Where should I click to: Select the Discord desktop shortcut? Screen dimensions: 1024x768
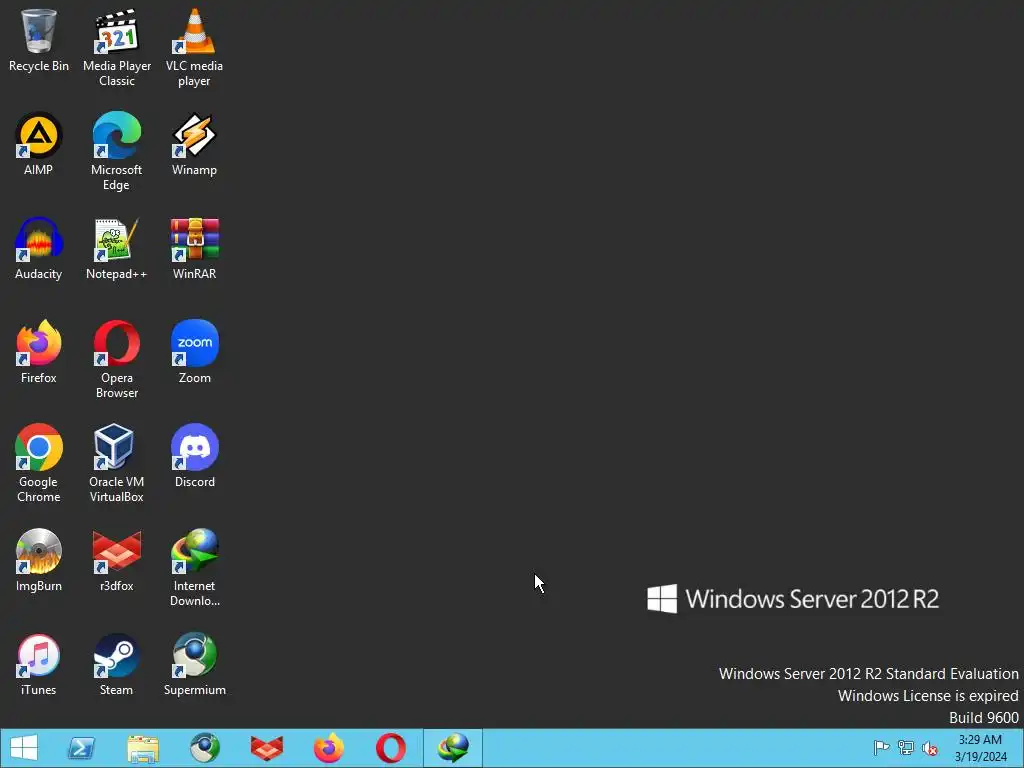coord(195,456)
